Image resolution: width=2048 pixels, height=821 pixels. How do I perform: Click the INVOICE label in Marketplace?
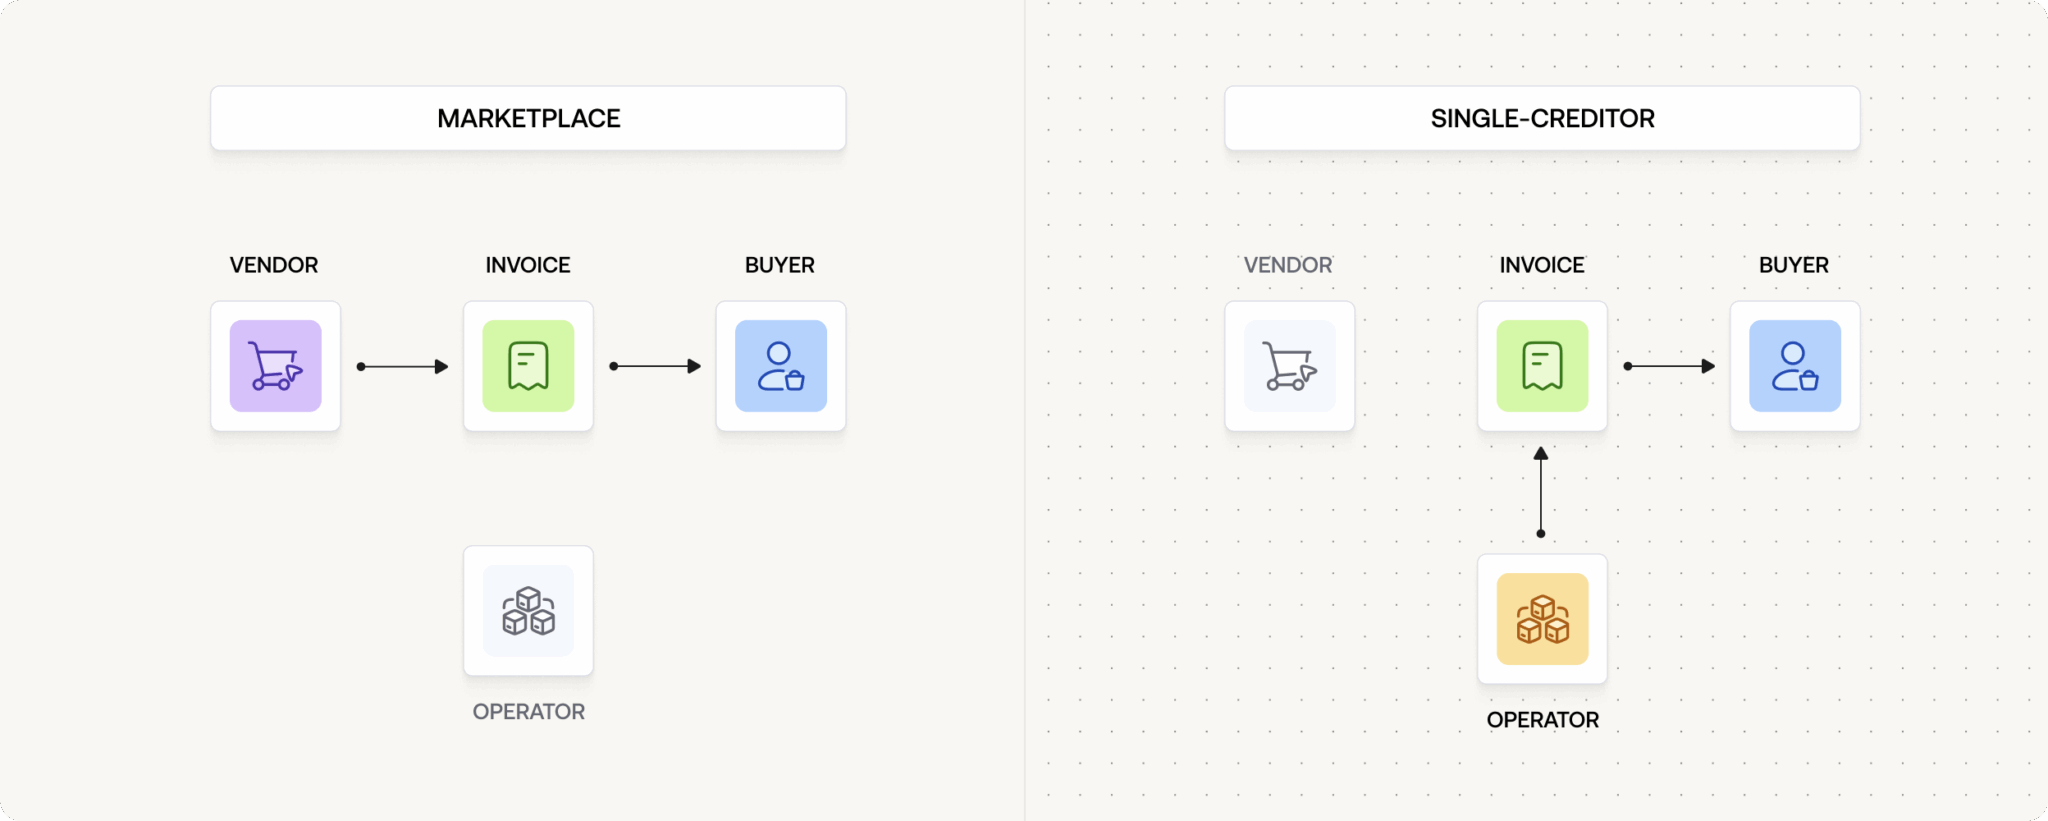(528, 265)
